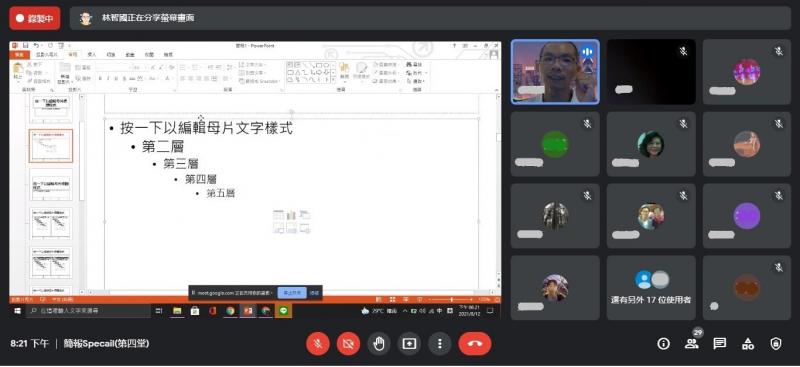
Task: Open the 選取 select dropdown
Action: 416,81
